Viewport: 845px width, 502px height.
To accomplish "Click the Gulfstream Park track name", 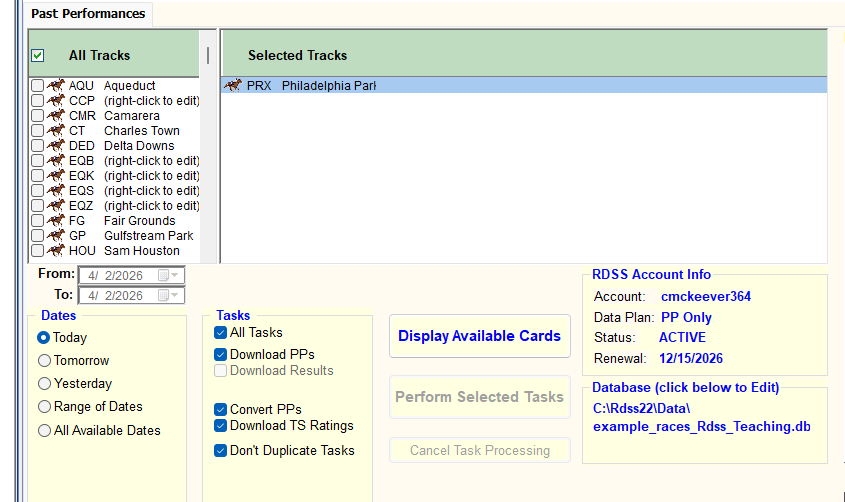I will (x=149, y=236).
